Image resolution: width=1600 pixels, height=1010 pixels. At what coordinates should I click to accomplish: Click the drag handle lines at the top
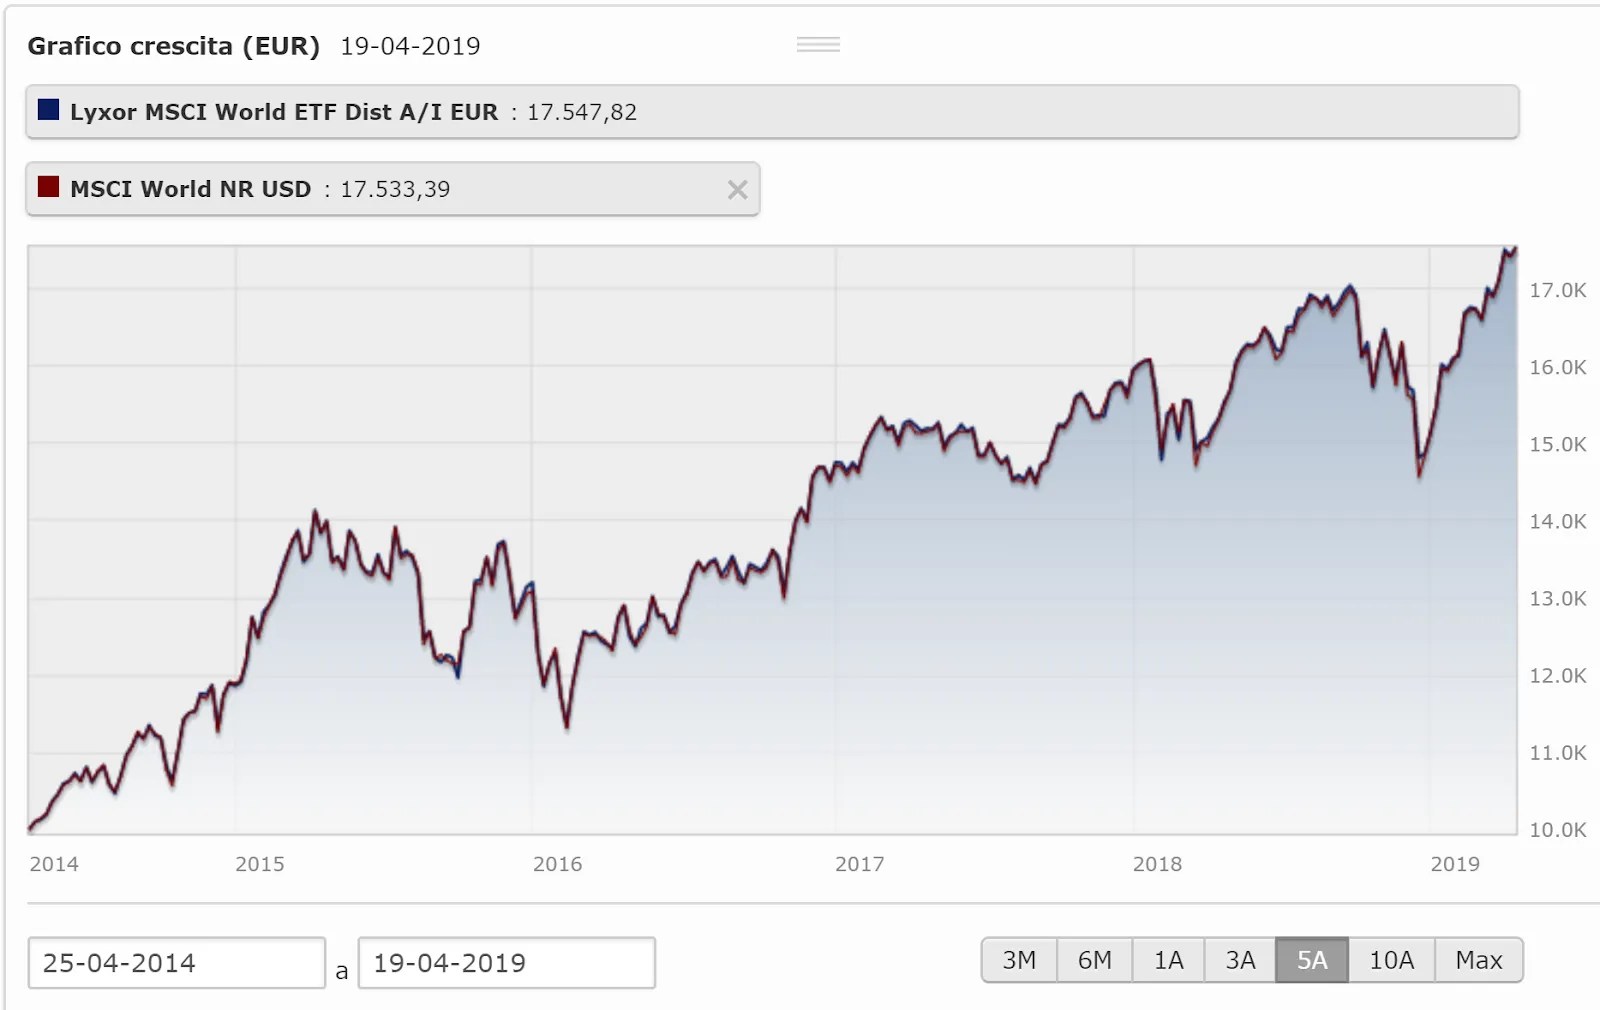pos(818,44)
